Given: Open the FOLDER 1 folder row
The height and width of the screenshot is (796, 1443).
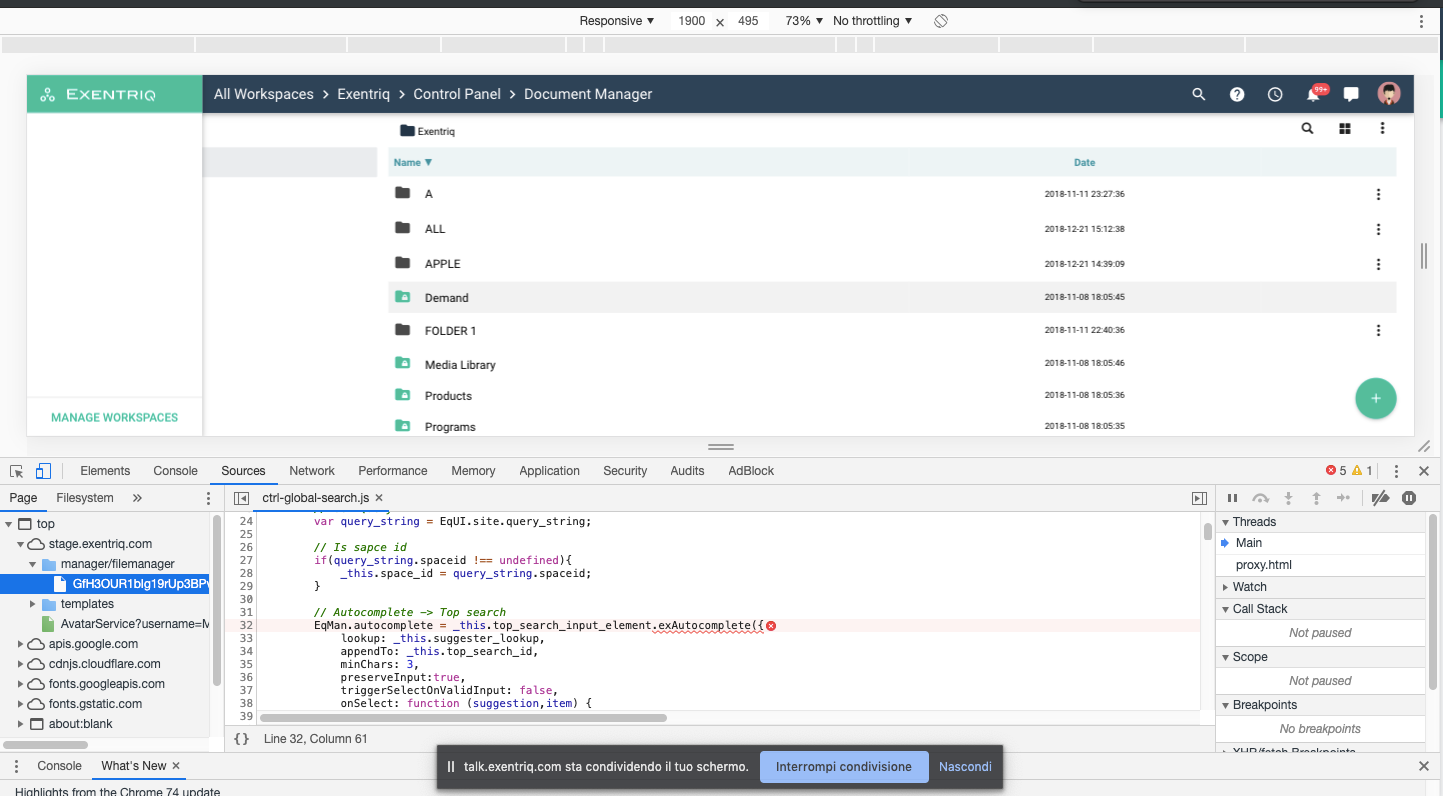Looking at the screenshot, I should (x=450, y=331).
